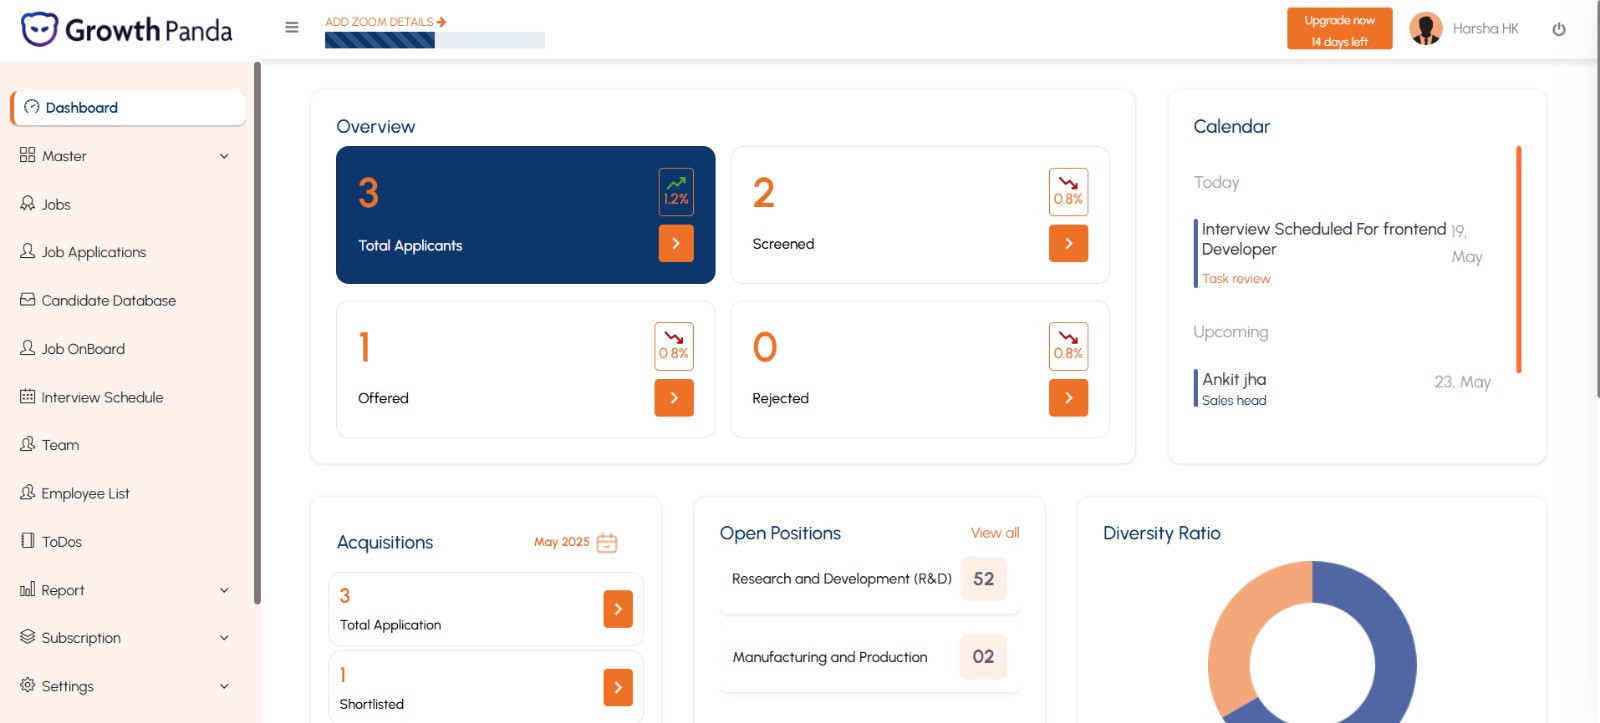This screenshot has width=1600, height=723.
Task: Click the Total Applicants orange arrow button
Action: pos(676,243)
